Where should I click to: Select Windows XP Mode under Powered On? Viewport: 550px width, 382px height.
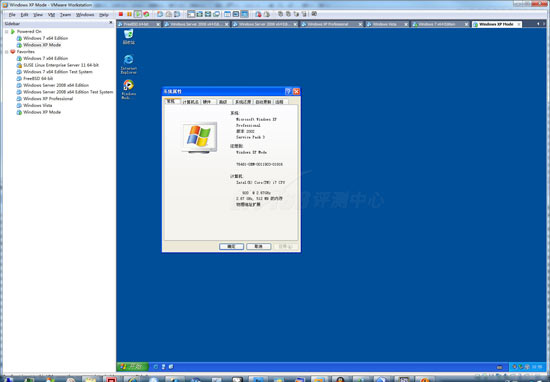pos(39,45)
